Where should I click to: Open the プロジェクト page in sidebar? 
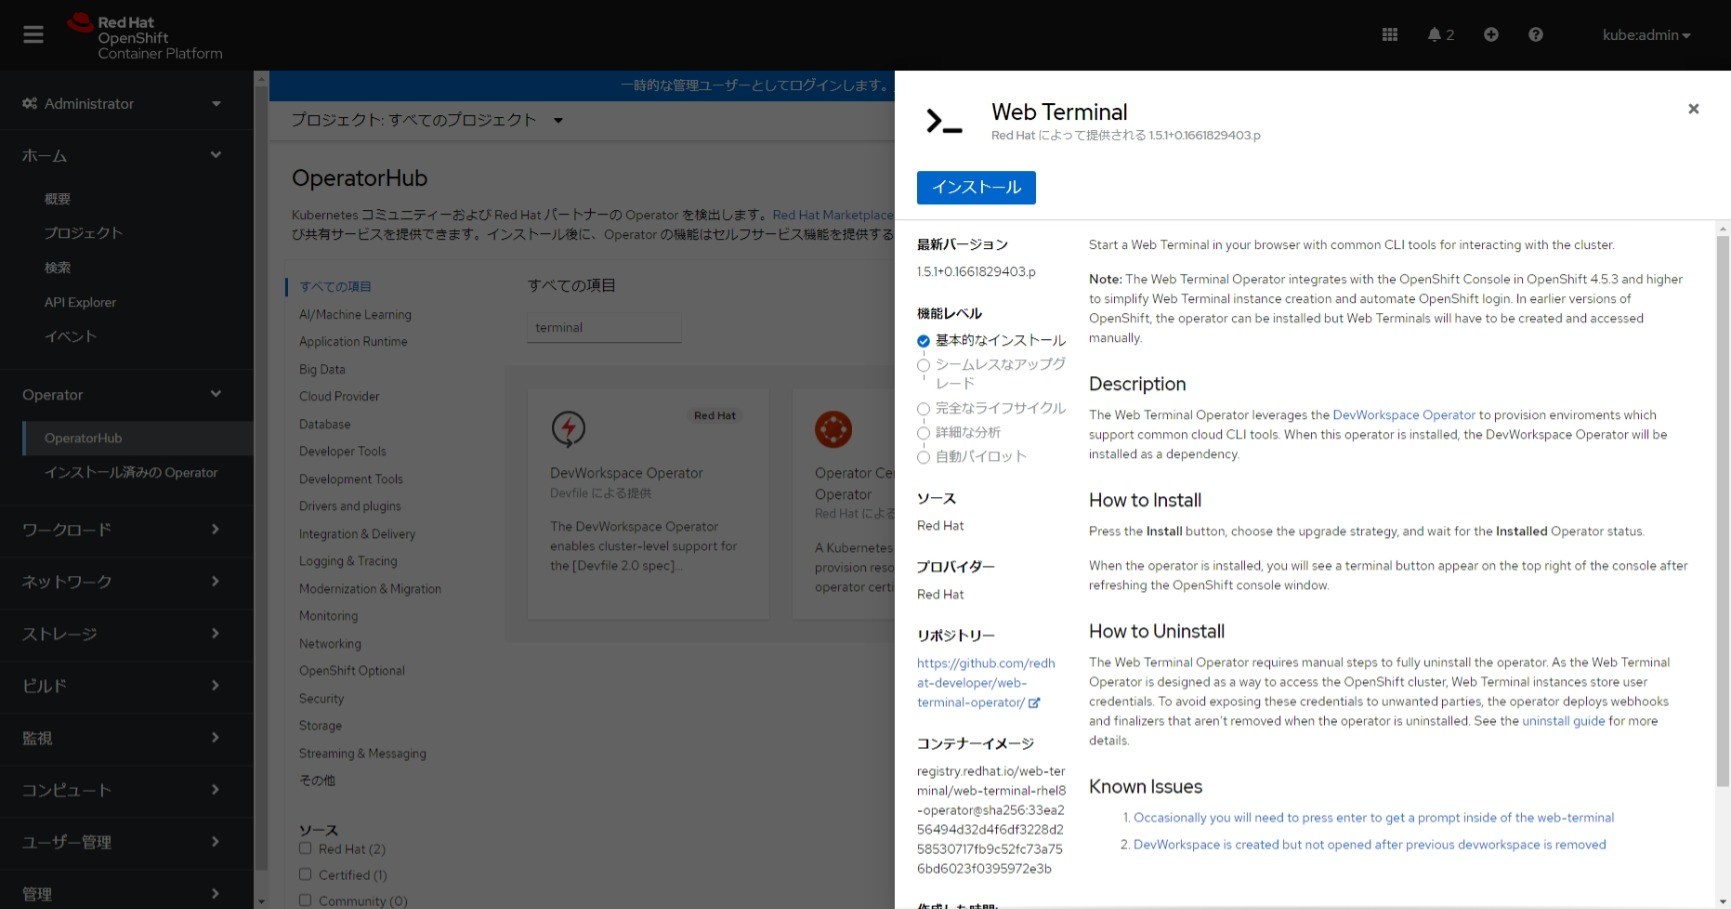[x=83, y=233]
